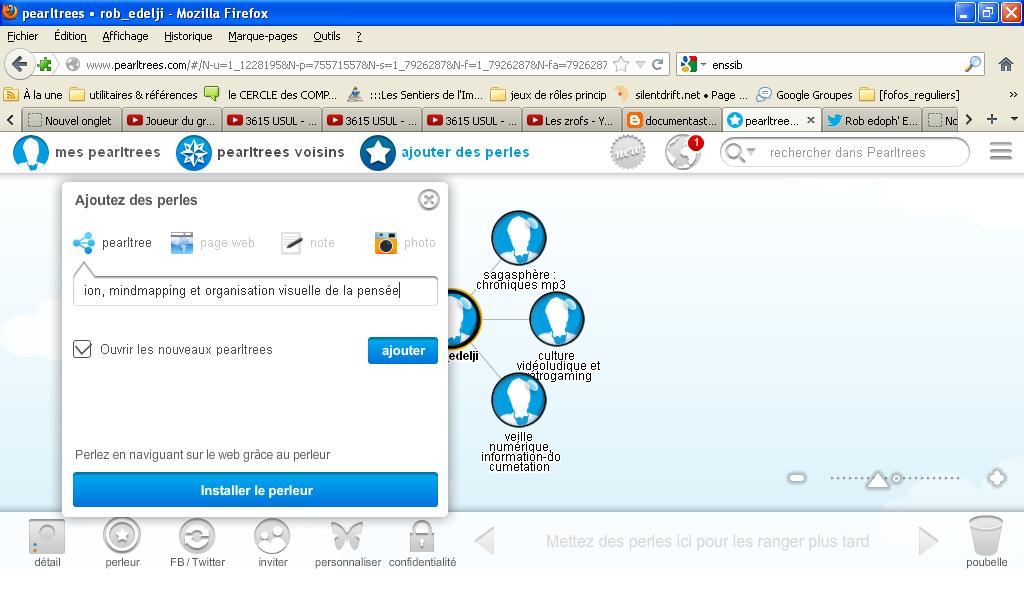Select the rob_edelji root pearl
The width and height of the screenshot is (1024, 600).
pos(464,319)
